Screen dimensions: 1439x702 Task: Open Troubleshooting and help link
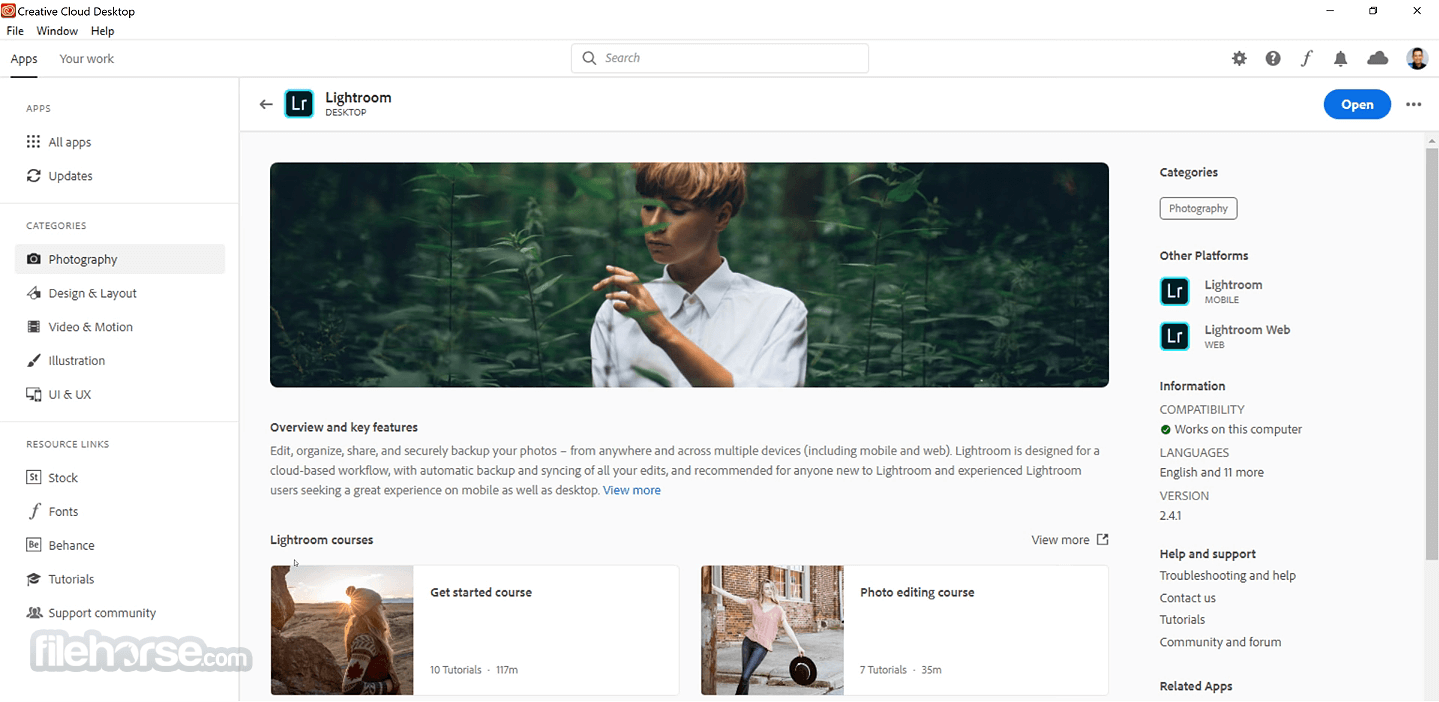tap(1227, 576)
